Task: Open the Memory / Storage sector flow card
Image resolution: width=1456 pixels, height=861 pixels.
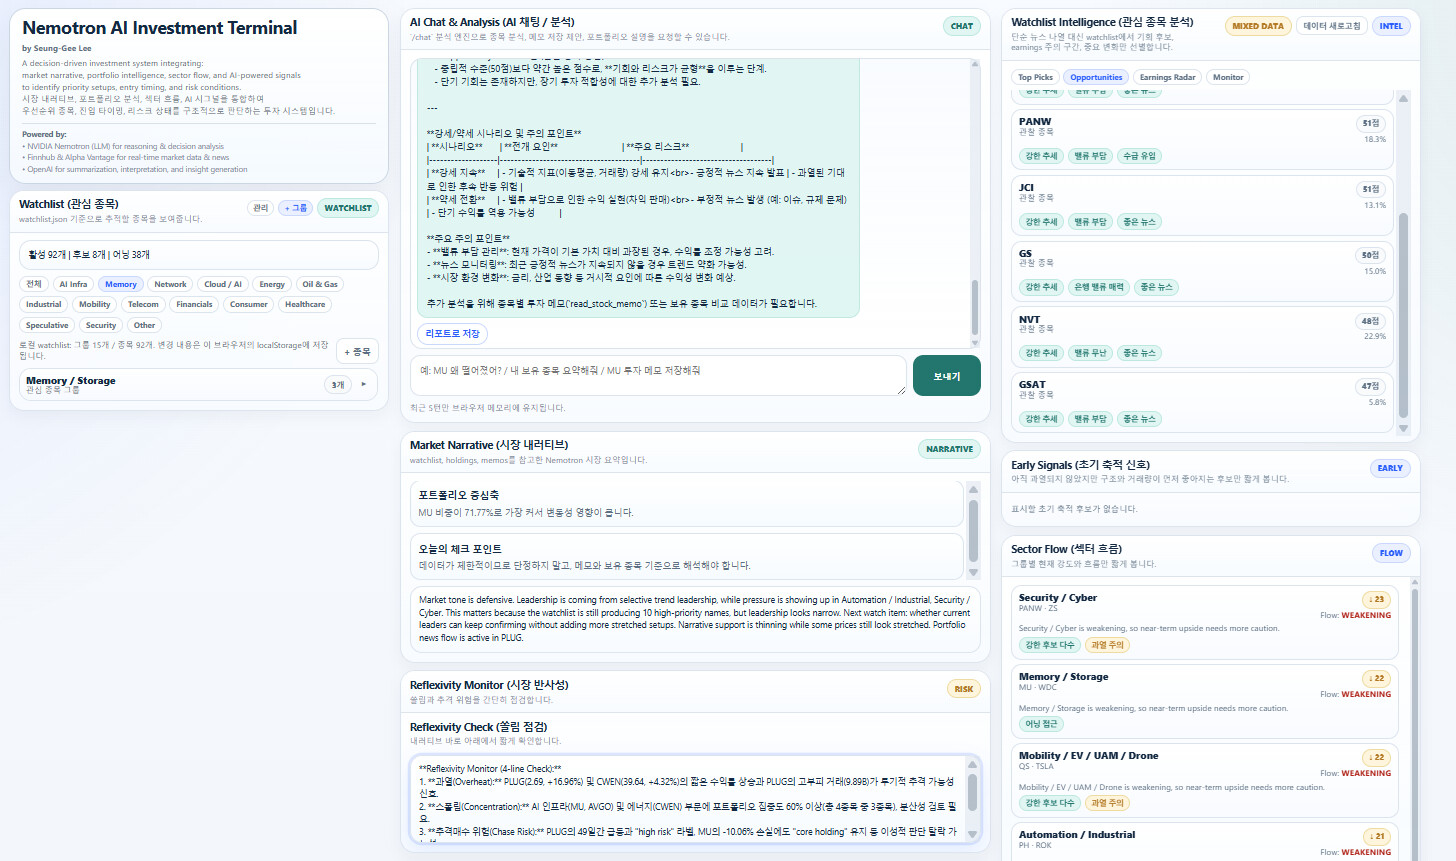Action: coord(1204,700)
